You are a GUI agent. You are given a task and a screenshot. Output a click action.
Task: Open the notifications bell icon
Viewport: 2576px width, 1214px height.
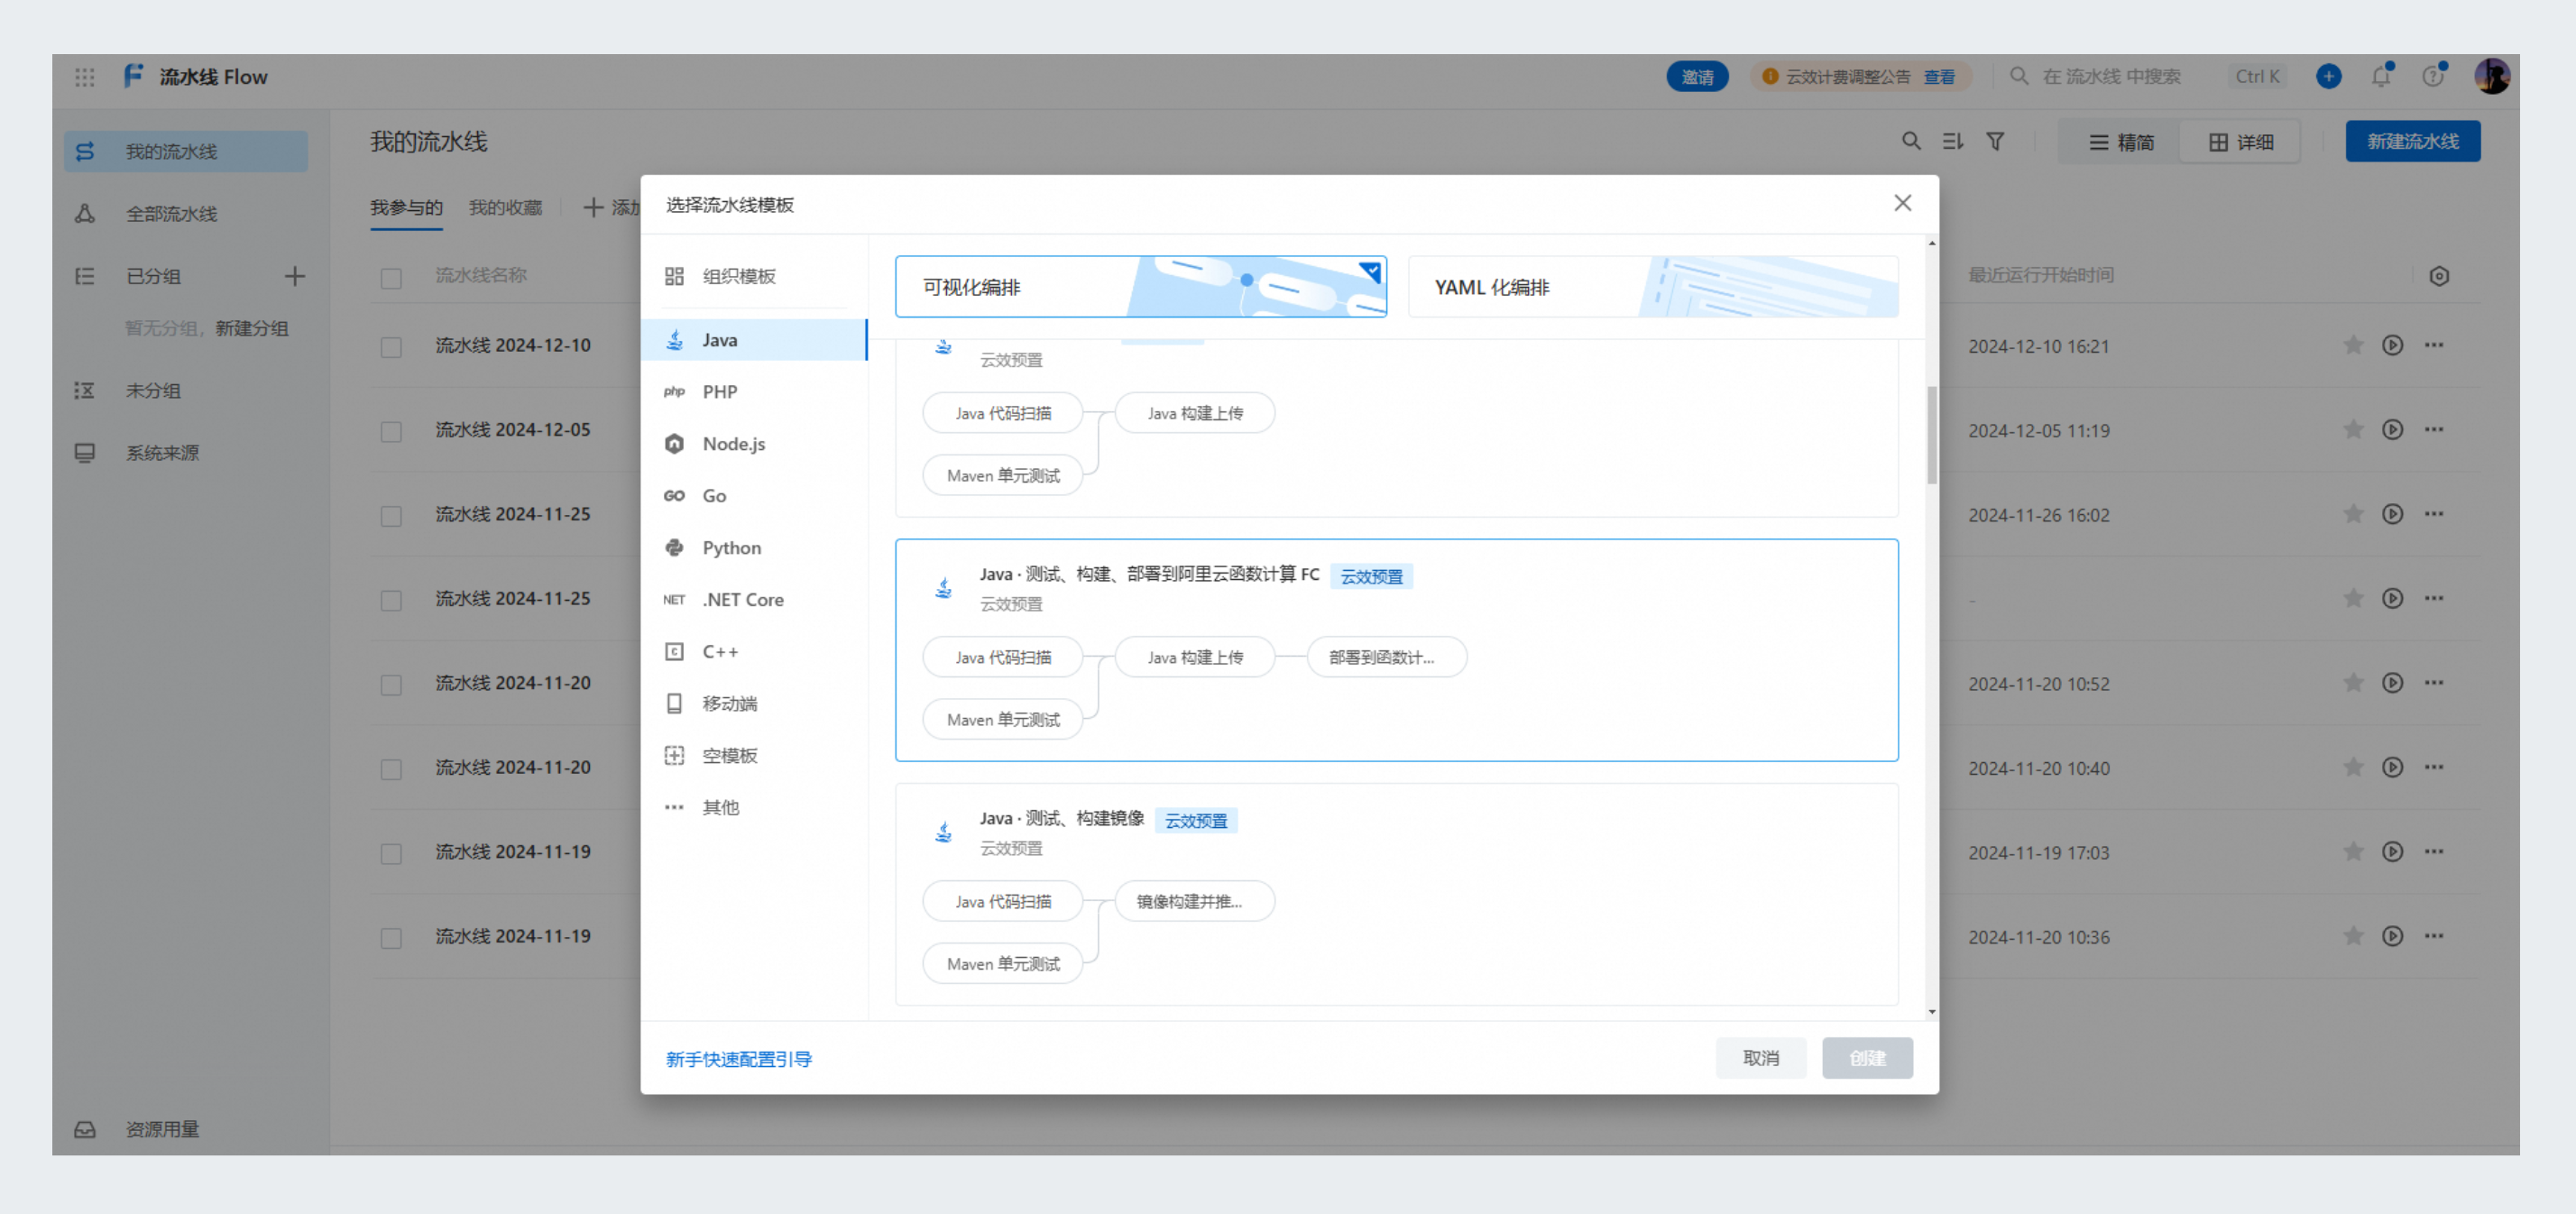[2381, 76]
